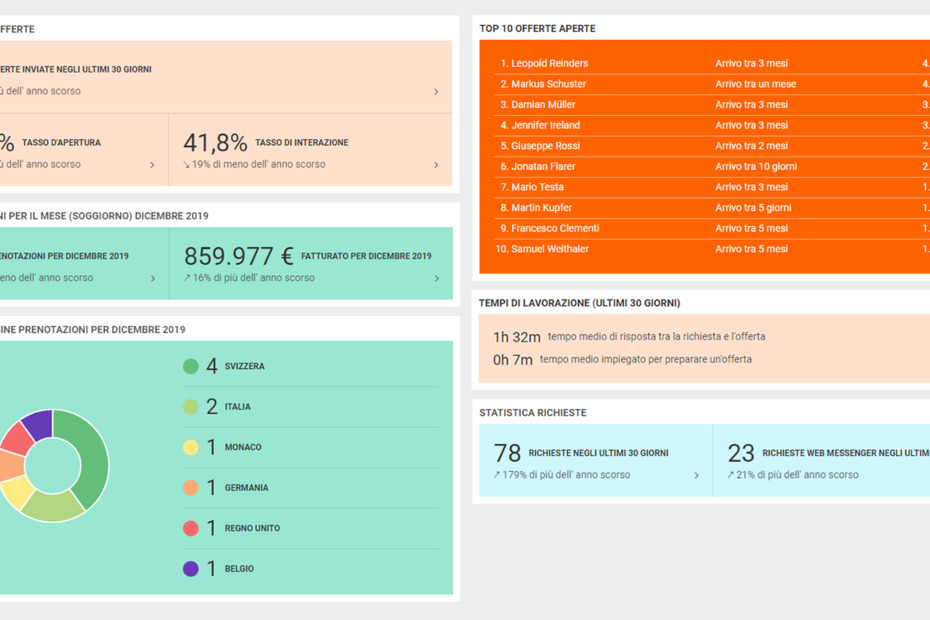The image size is (930, 620).
Task: Click 'Arrivo tra 2 mesi' in Giuseppe Rossi row
Action: tap(751, 146)
